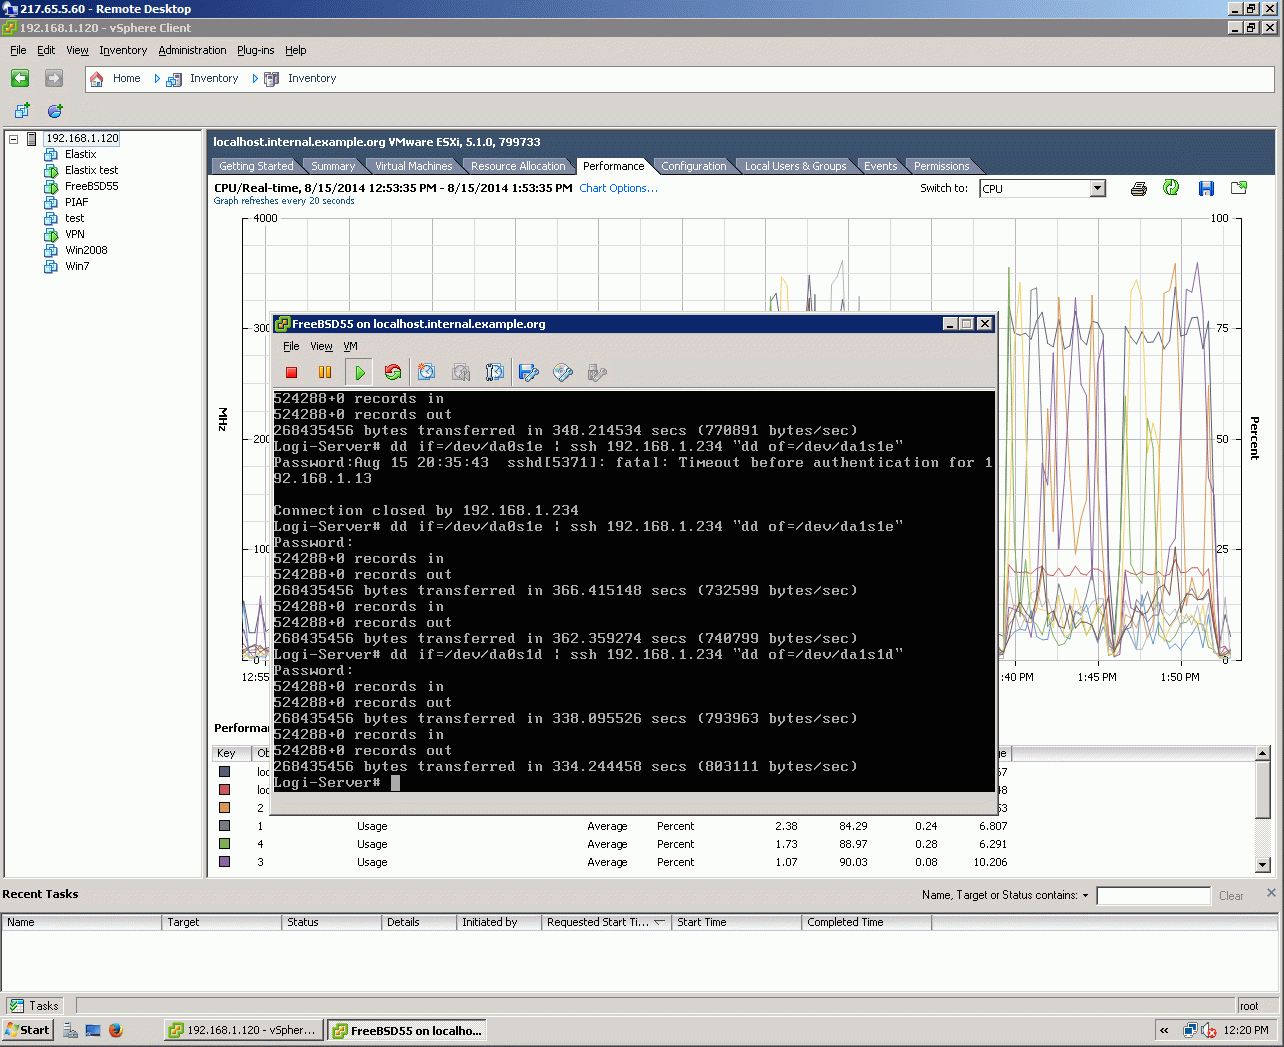This screenshot has width=1284, height=1047.
Task: Switch to the Resource Allocation tab
Action: [518, 166]
